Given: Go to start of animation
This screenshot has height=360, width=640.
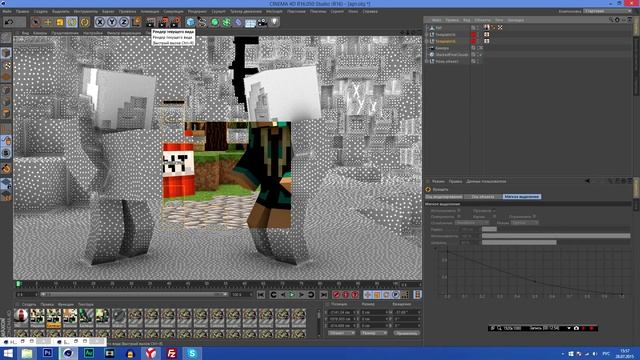Looking at the screenshot, I should click(x=261, y=295).
